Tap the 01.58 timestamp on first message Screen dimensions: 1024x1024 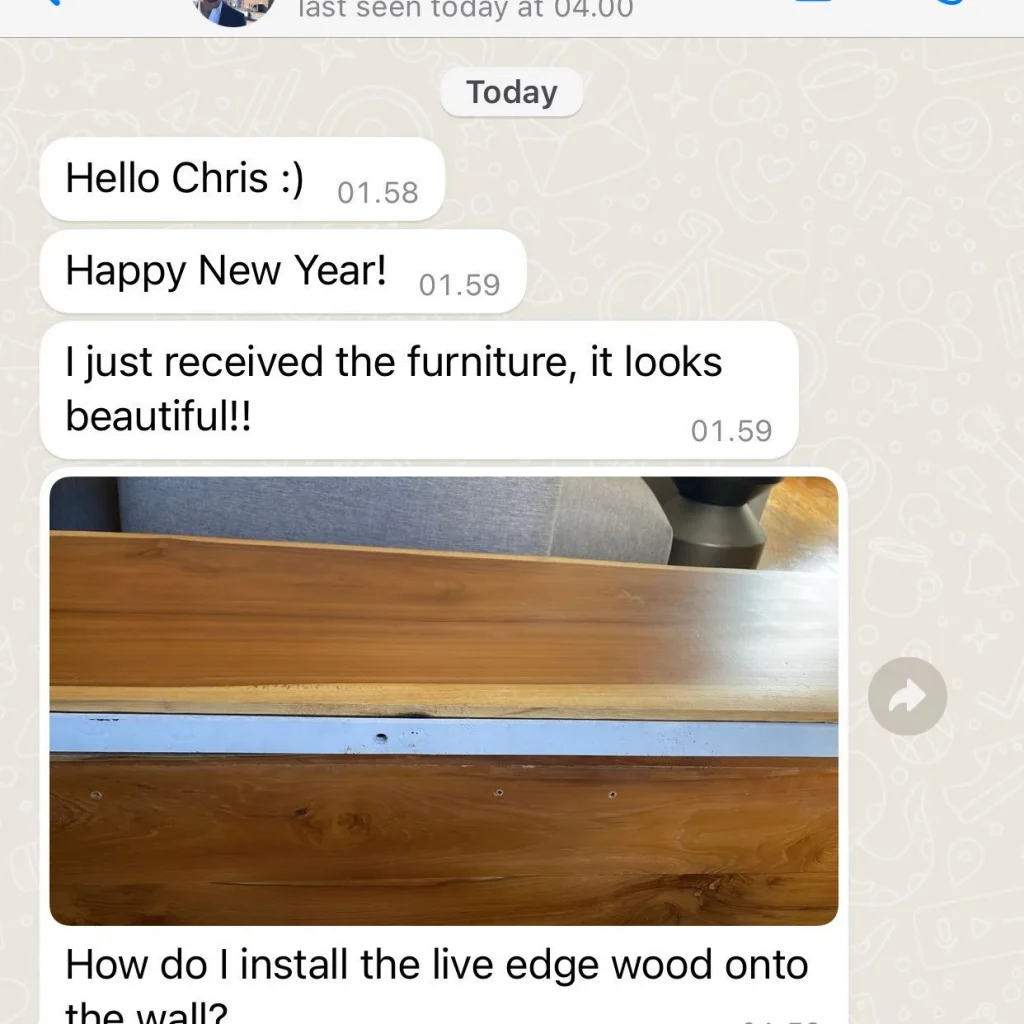tap(377, 193)
